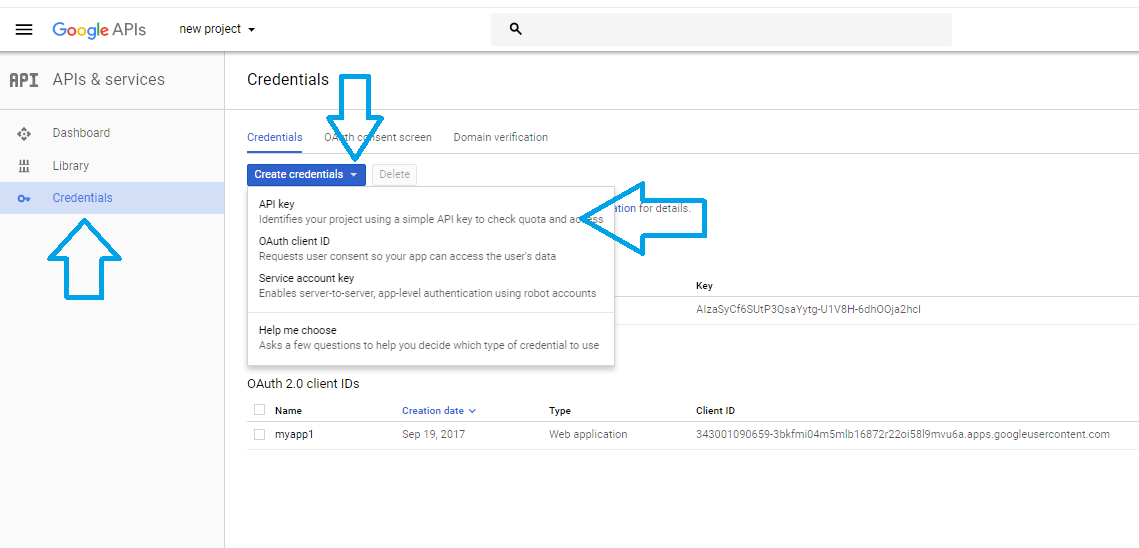Click the Client ID column header
1139x548 pixels.
click(716, 411)
